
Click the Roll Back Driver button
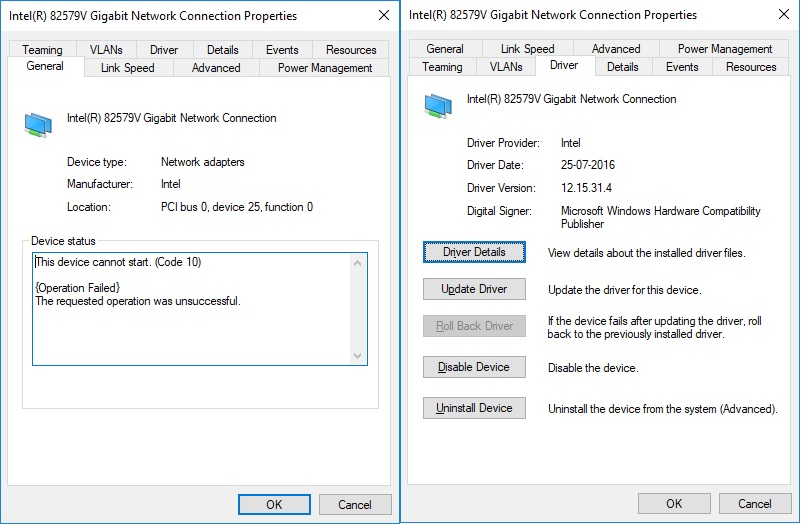(474, 326)
